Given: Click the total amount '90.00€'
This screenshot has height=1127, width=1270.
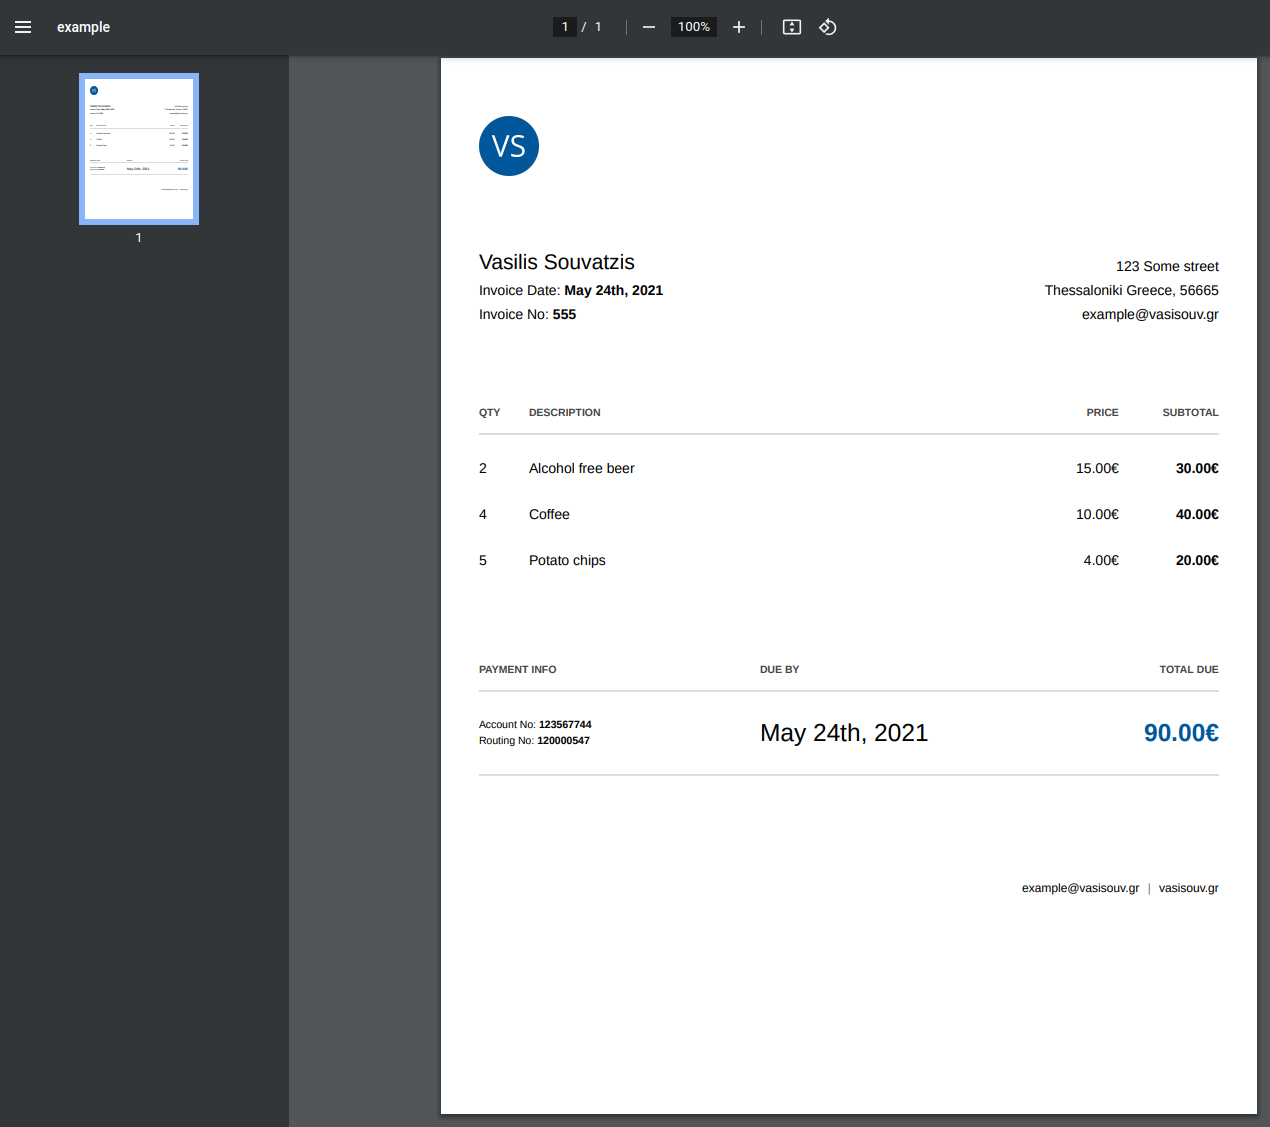Looking at the screenshot, I should pos(1181,733).
